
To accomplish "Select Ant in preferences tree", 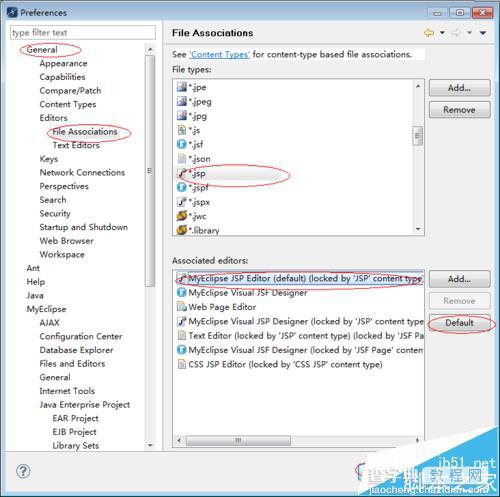I will point(33,268).
